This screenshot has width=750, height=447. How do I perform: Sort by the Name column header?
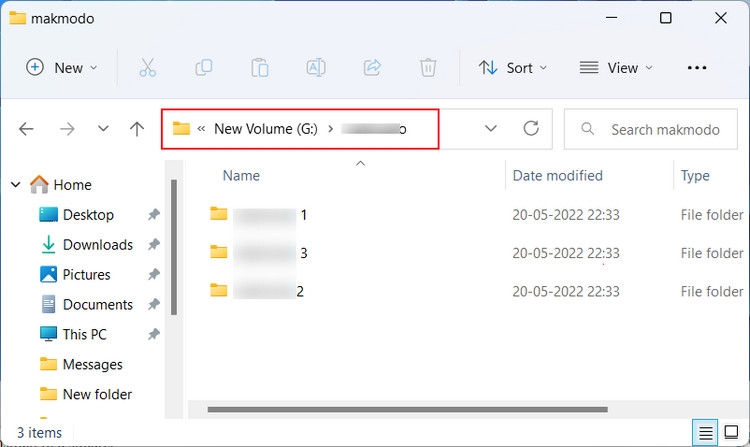241,175
